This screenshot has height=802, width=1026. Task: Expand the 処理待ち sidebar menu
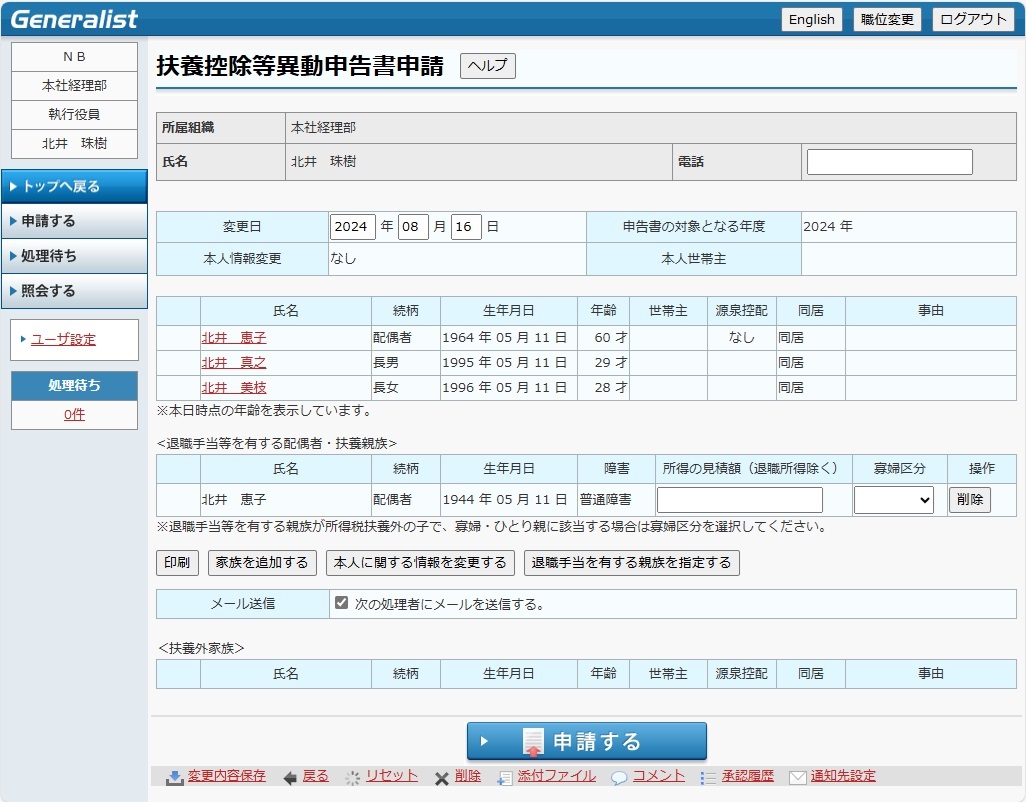74,256
